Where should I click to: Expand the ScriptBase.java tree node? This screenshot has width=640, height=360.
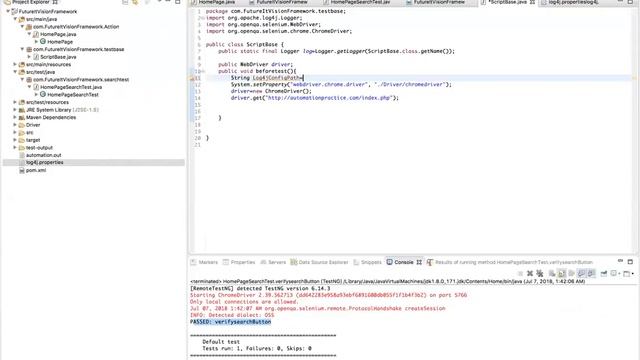tap(29, 57)
